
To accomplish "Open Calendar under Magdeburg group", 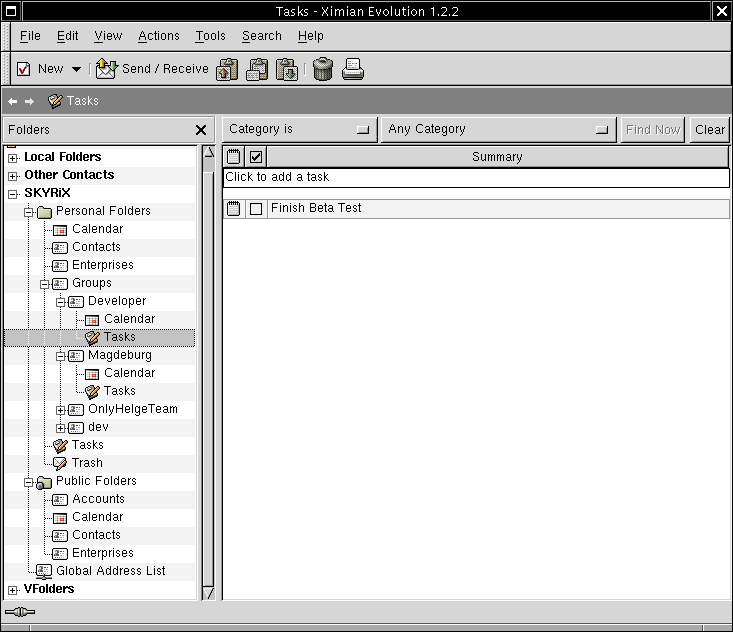I will pyautogui.click(x=129, y=373).
